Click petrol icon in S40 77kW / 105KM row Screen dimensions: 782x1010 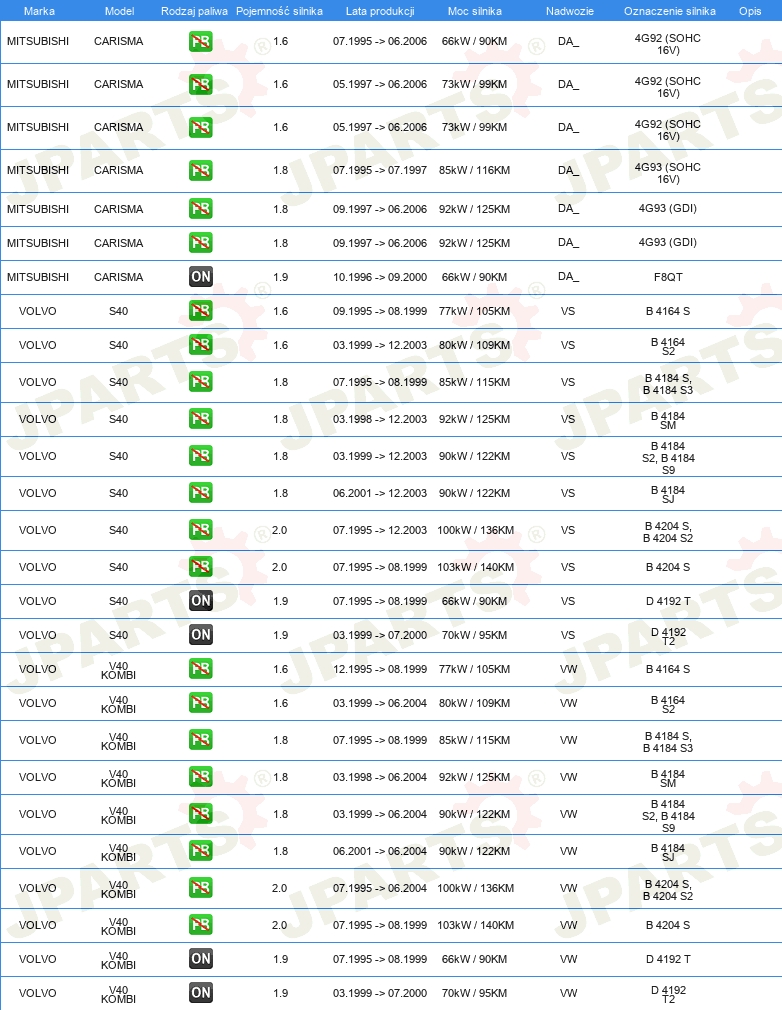(x=201, y=311)
